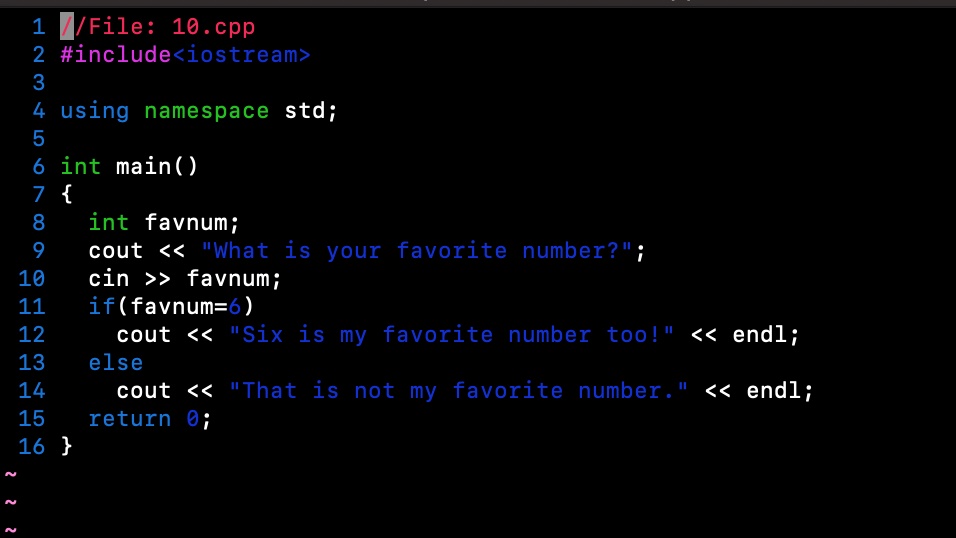Click the closing brace on line 16
Viewport: 956px width, 538px height.
pyautogui.click(x=67, y=447)
